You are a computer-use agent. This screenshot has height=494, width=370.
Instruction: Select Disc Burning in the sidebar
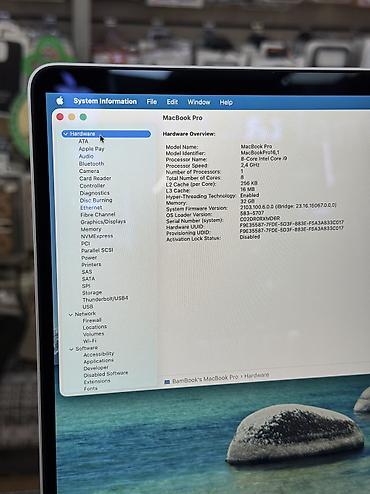pos(96,200)
